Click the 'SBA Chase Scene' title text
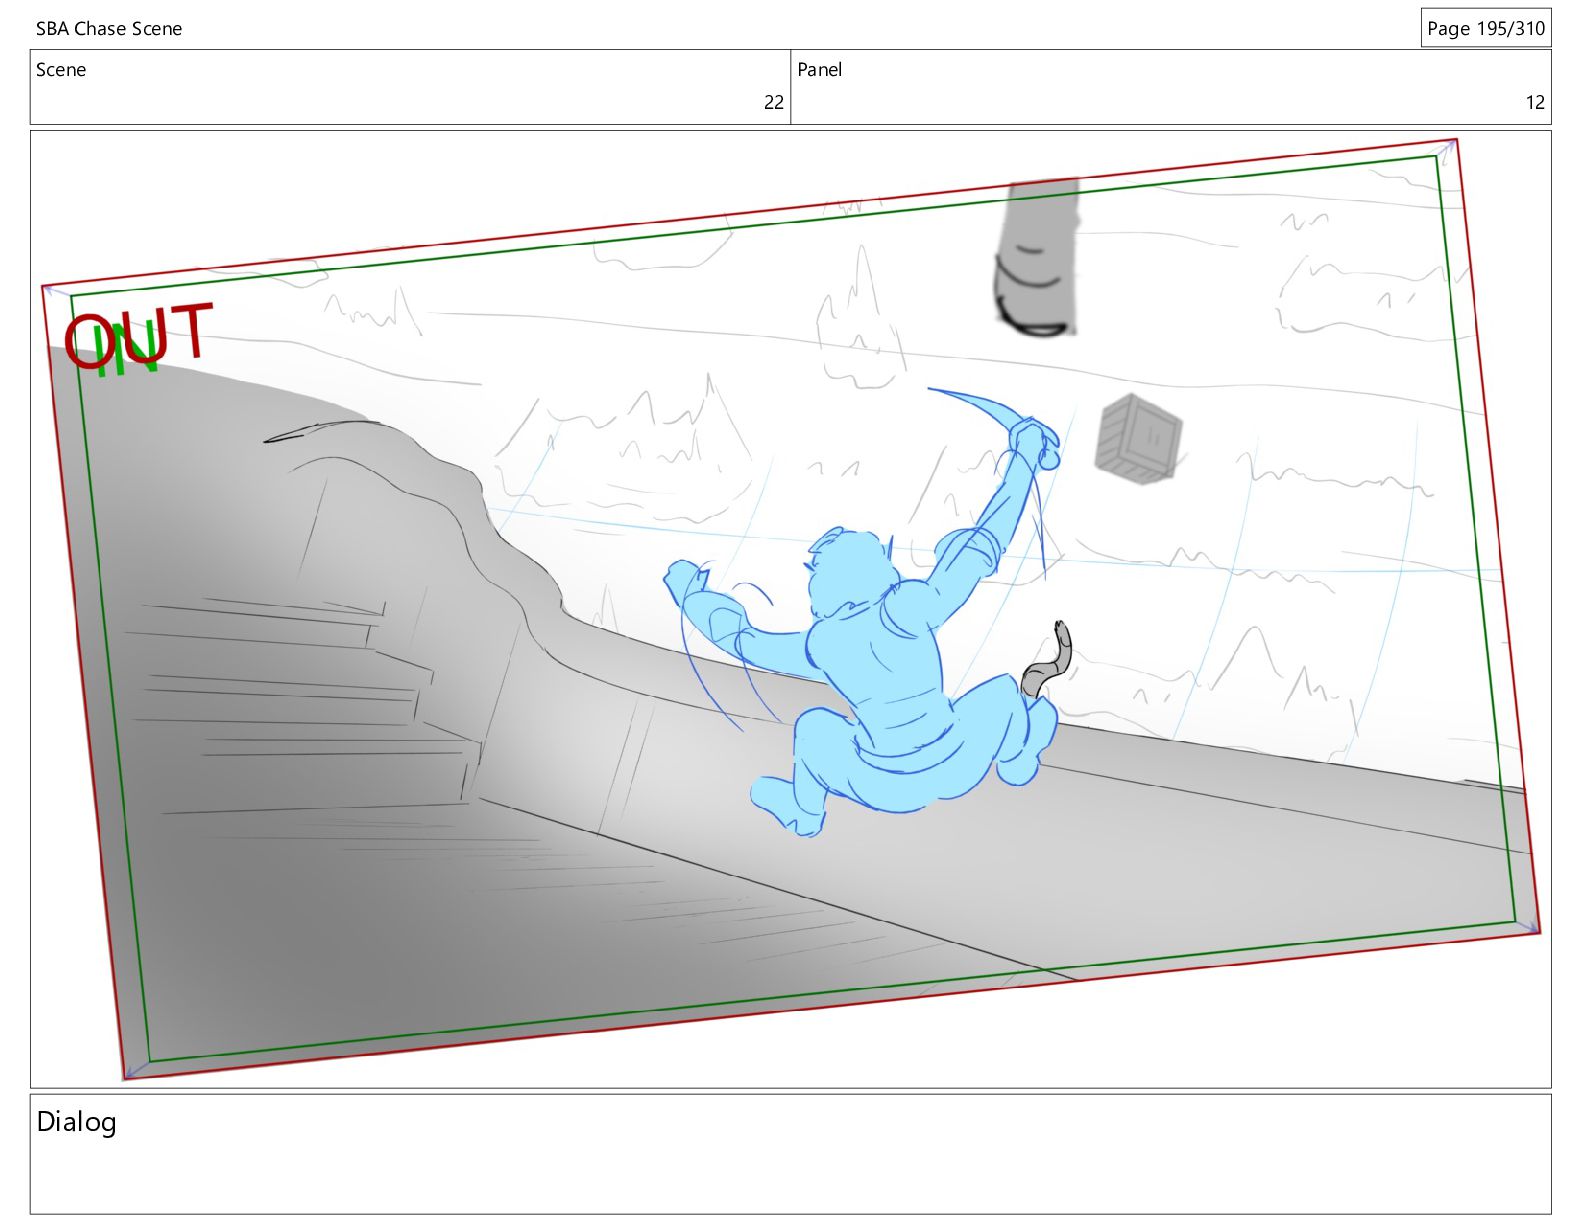 pos(109,29)
